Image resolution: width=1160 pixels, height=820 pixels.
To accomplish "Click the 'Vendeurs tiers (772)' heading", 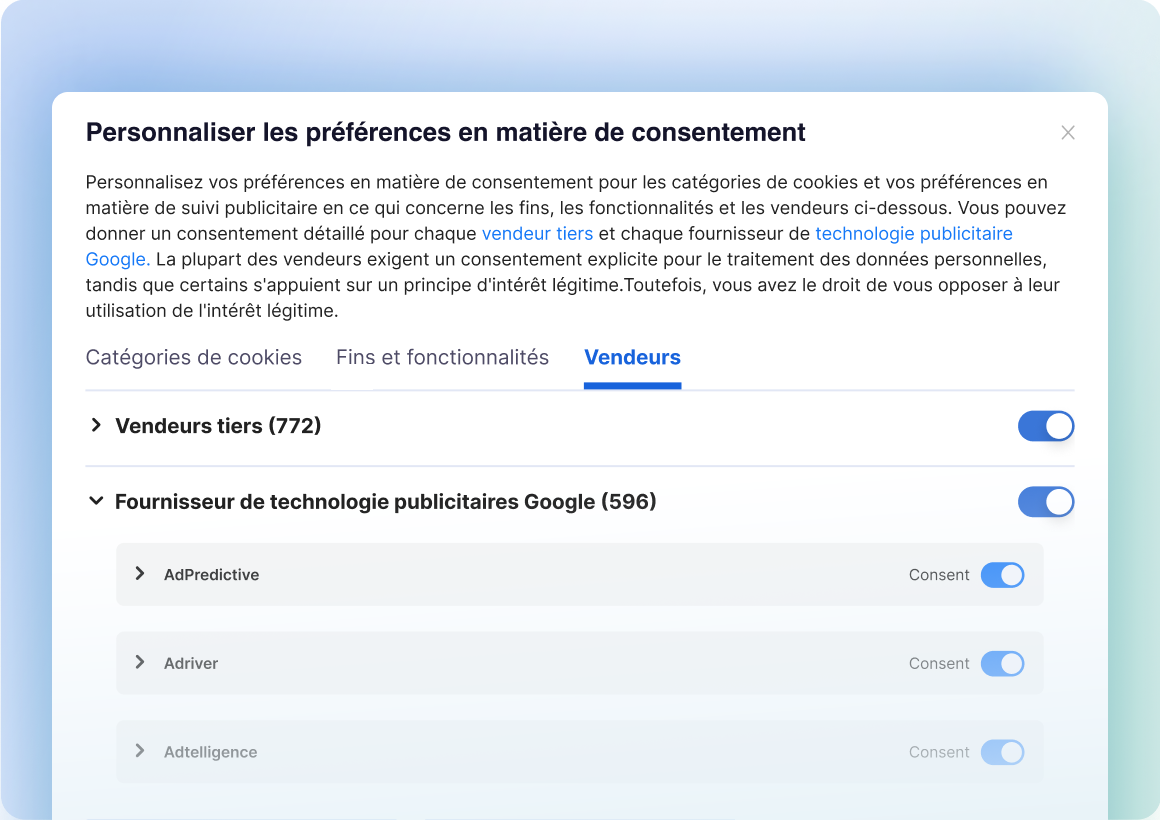I will (x=218, y=426).
